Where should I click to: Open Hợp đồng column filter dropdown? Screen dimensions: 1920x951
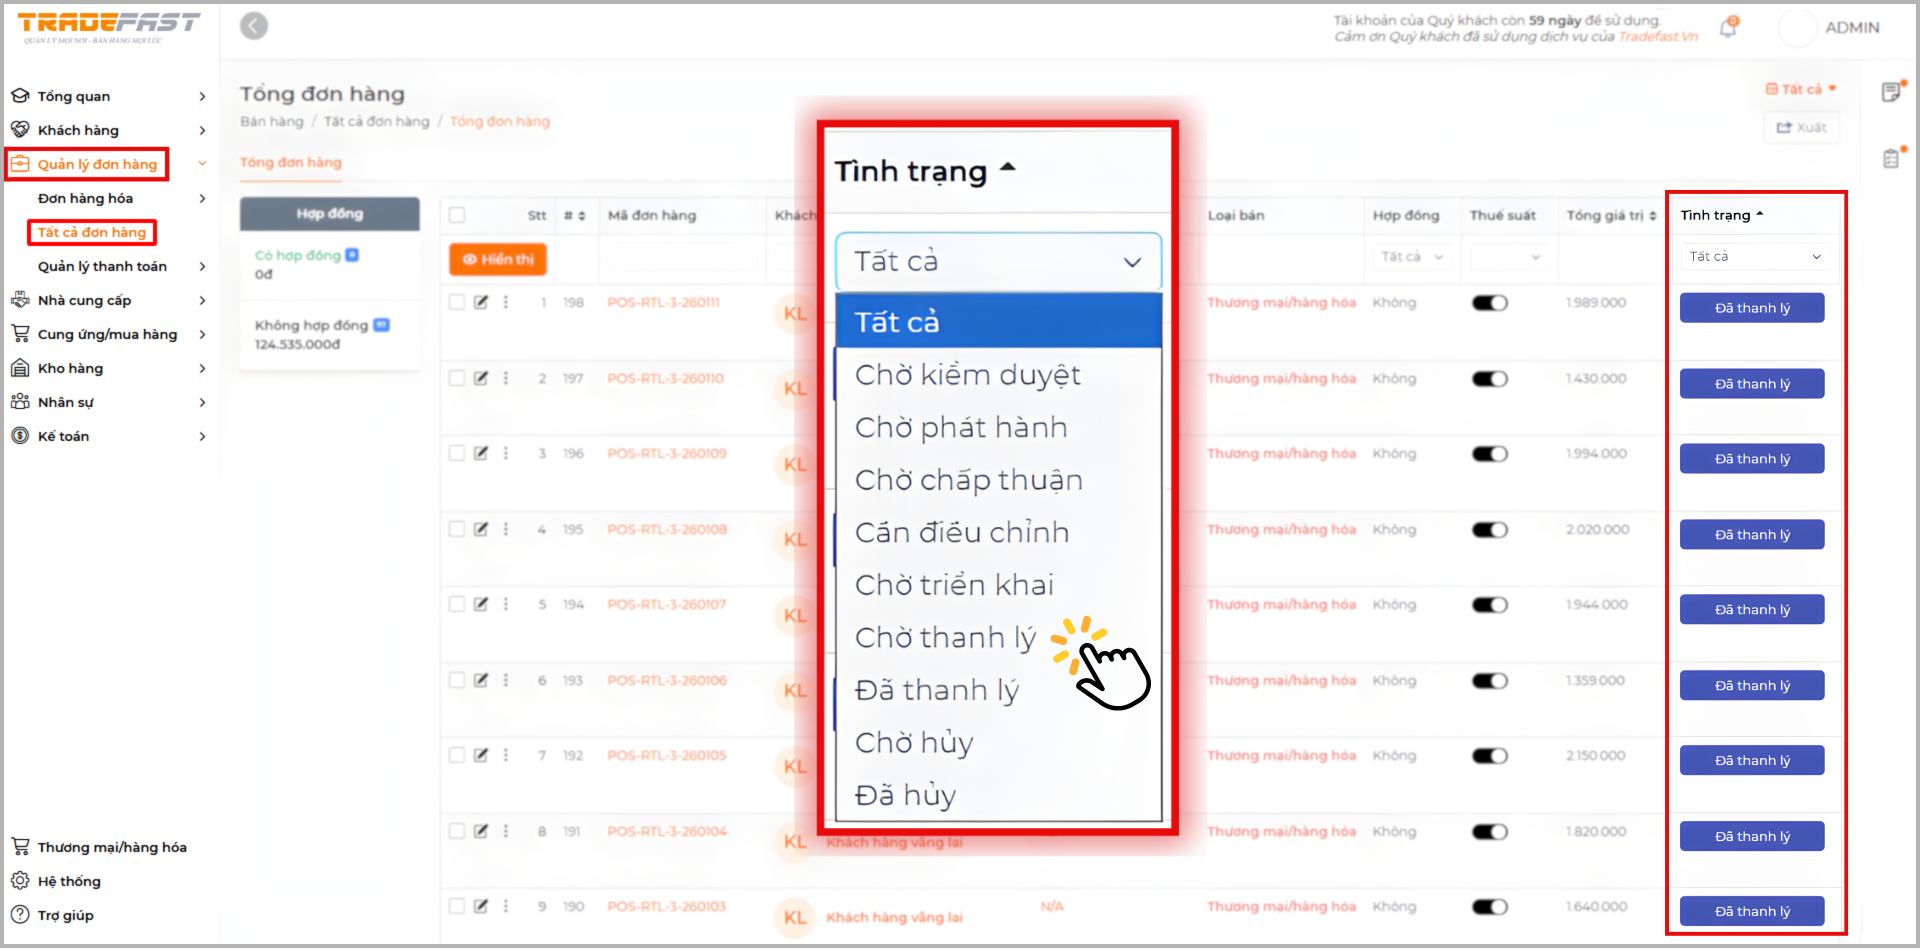click(x=1411, y=257)
